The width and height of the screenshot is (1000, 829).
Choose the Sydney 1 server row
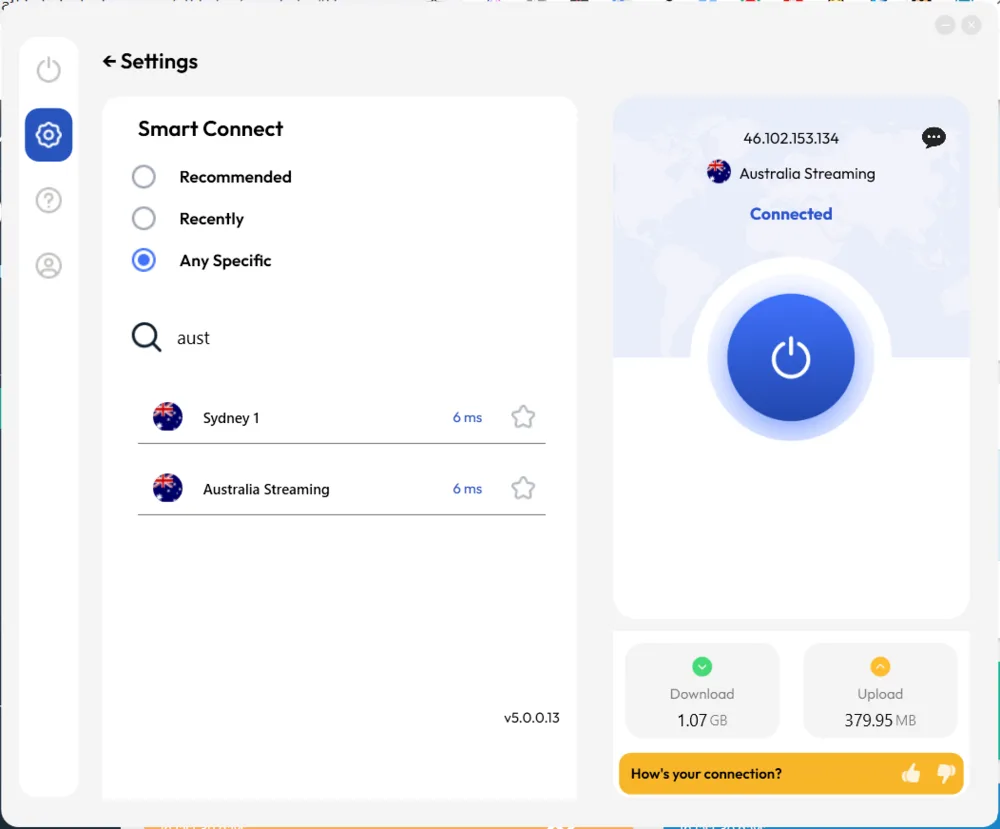click(x=342, y=418)
